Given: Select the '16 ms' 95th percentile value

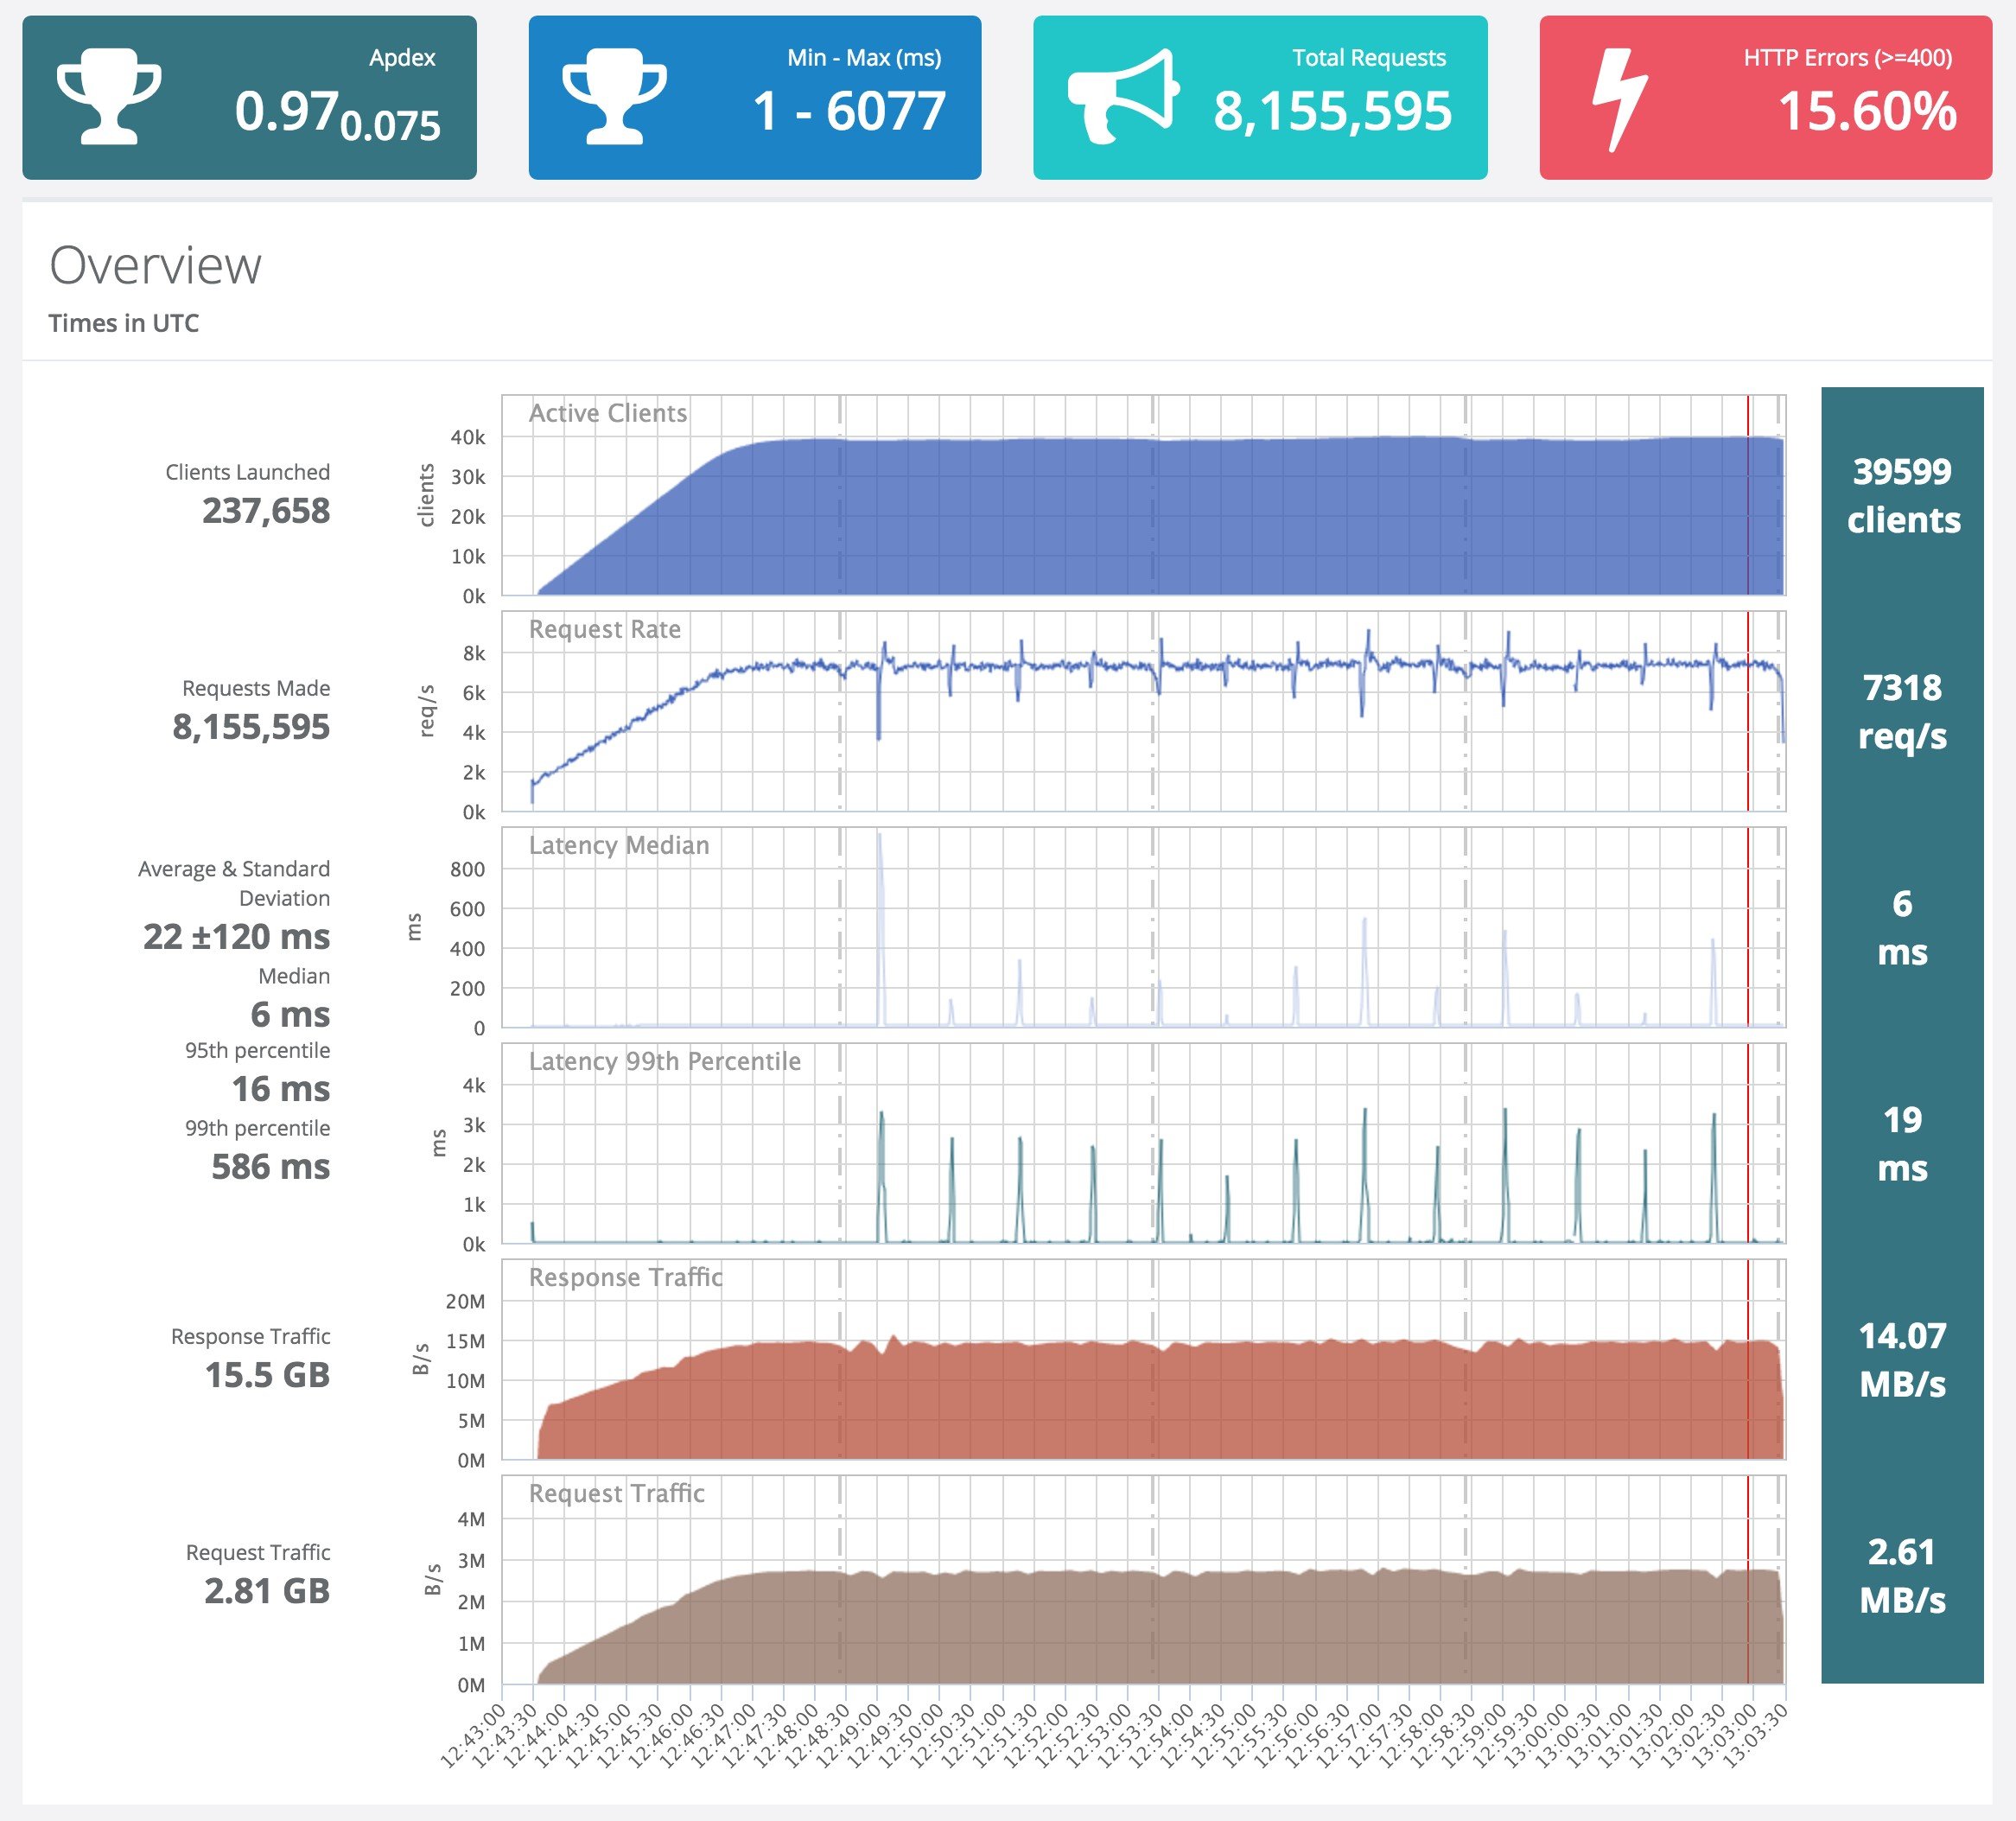Looking at the screenshot, I should pyautogui.click(x=281, y=1089).
